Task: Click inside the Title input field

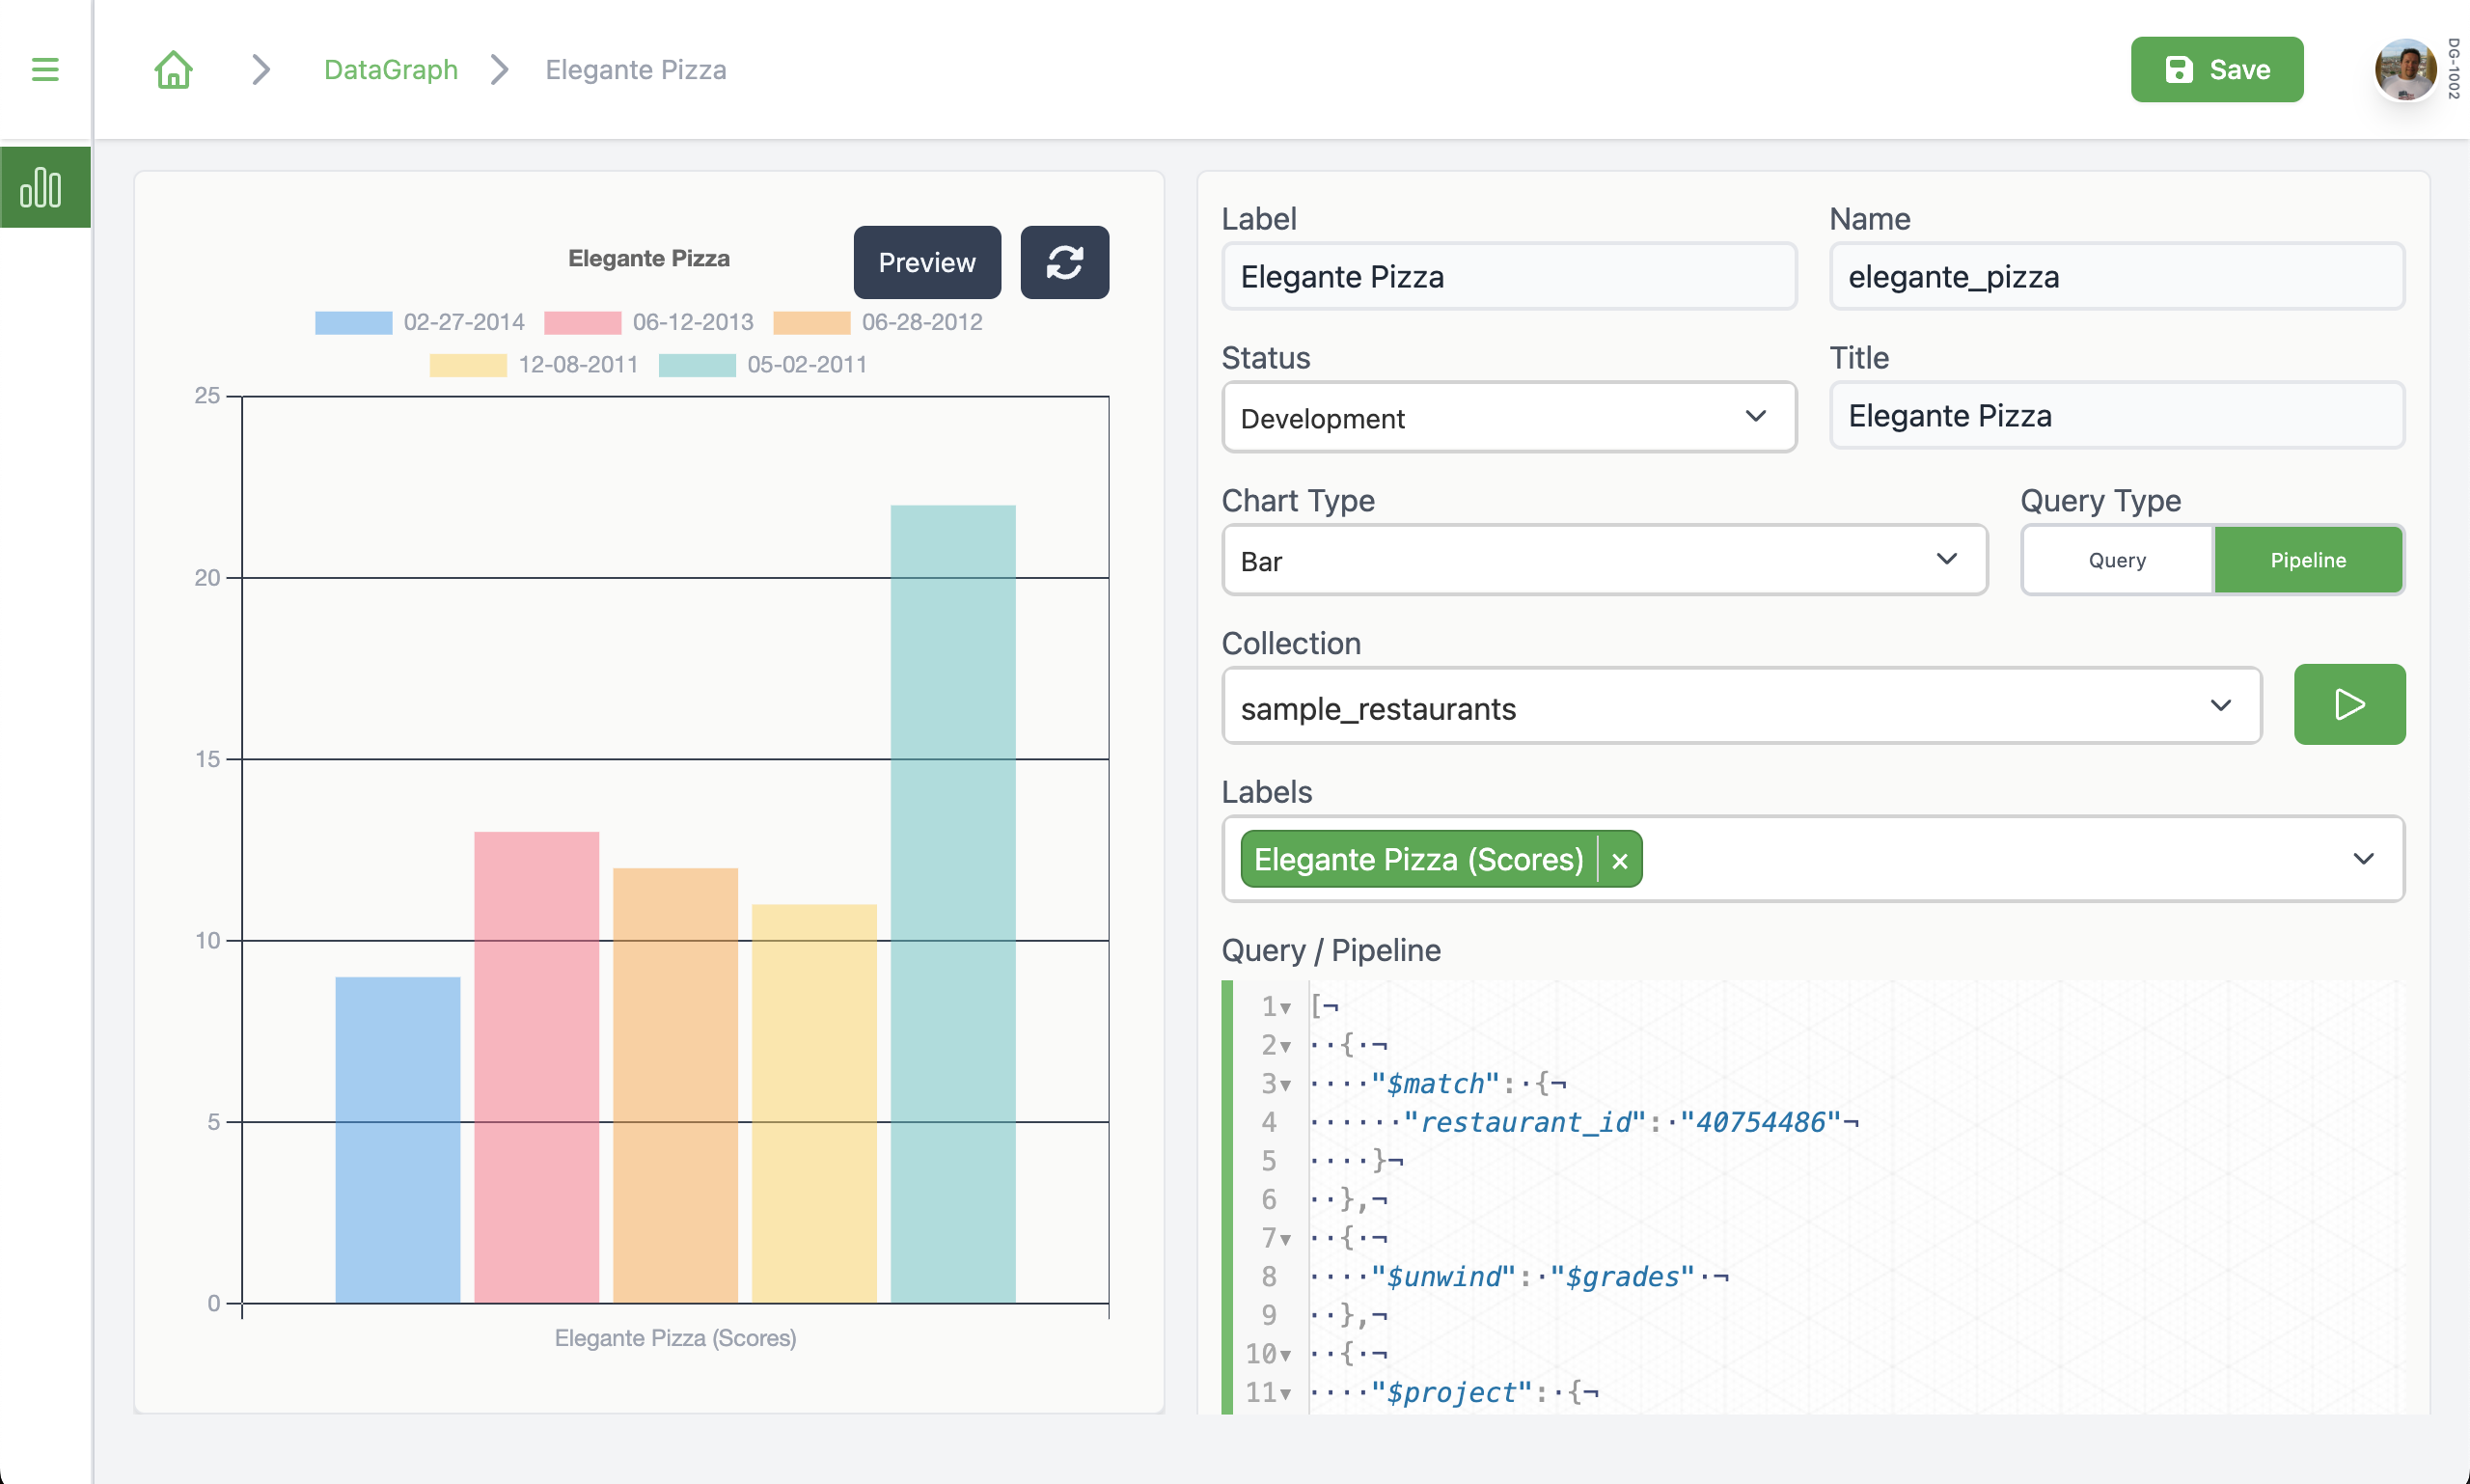Action: click(x=2115, y=415)
